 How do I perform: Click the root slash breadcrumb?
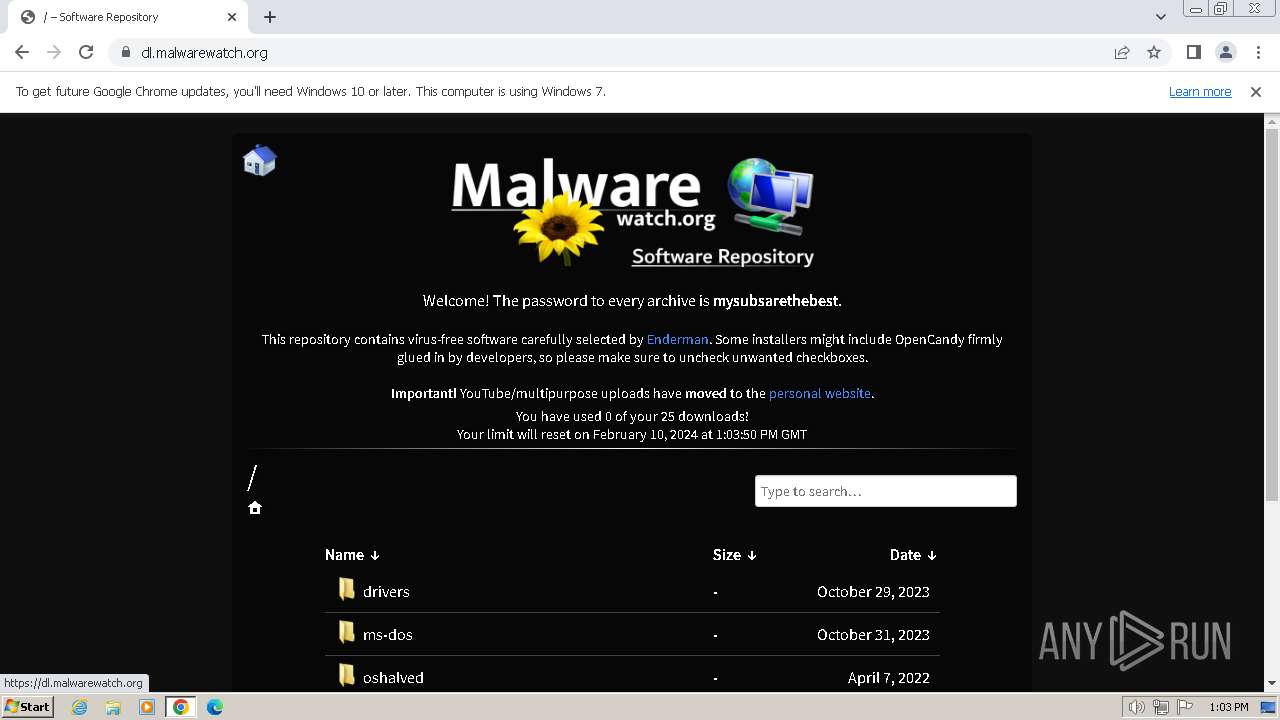point(253,478)
